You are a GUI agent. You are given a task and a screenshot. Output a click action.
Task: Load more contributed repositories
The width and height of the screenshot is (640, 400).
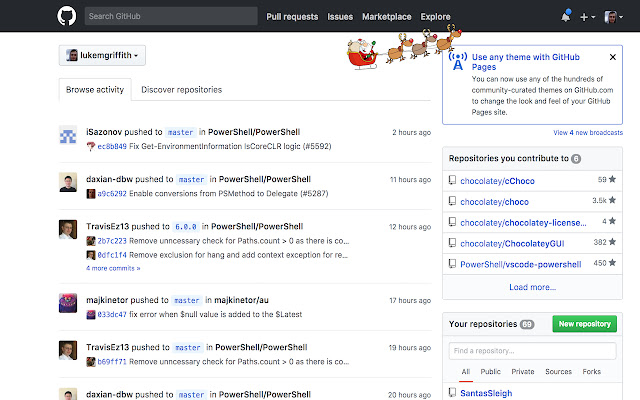(x=532, y=287)
